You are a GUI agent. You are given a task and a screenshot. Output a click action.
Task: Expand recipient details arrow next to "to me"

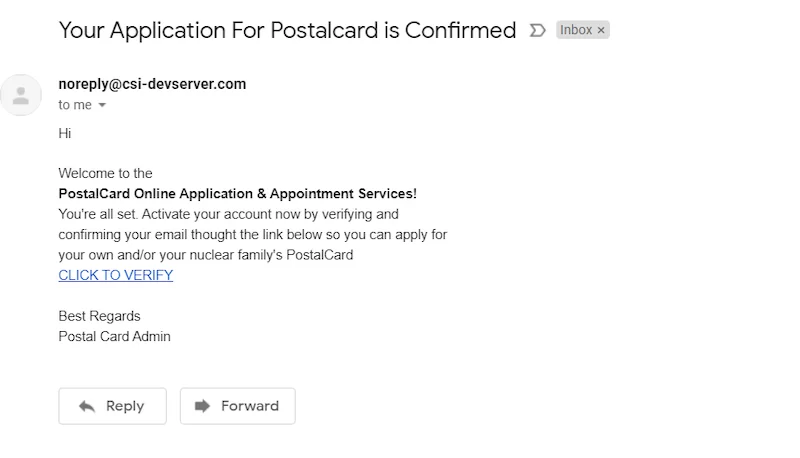[102, 105]
